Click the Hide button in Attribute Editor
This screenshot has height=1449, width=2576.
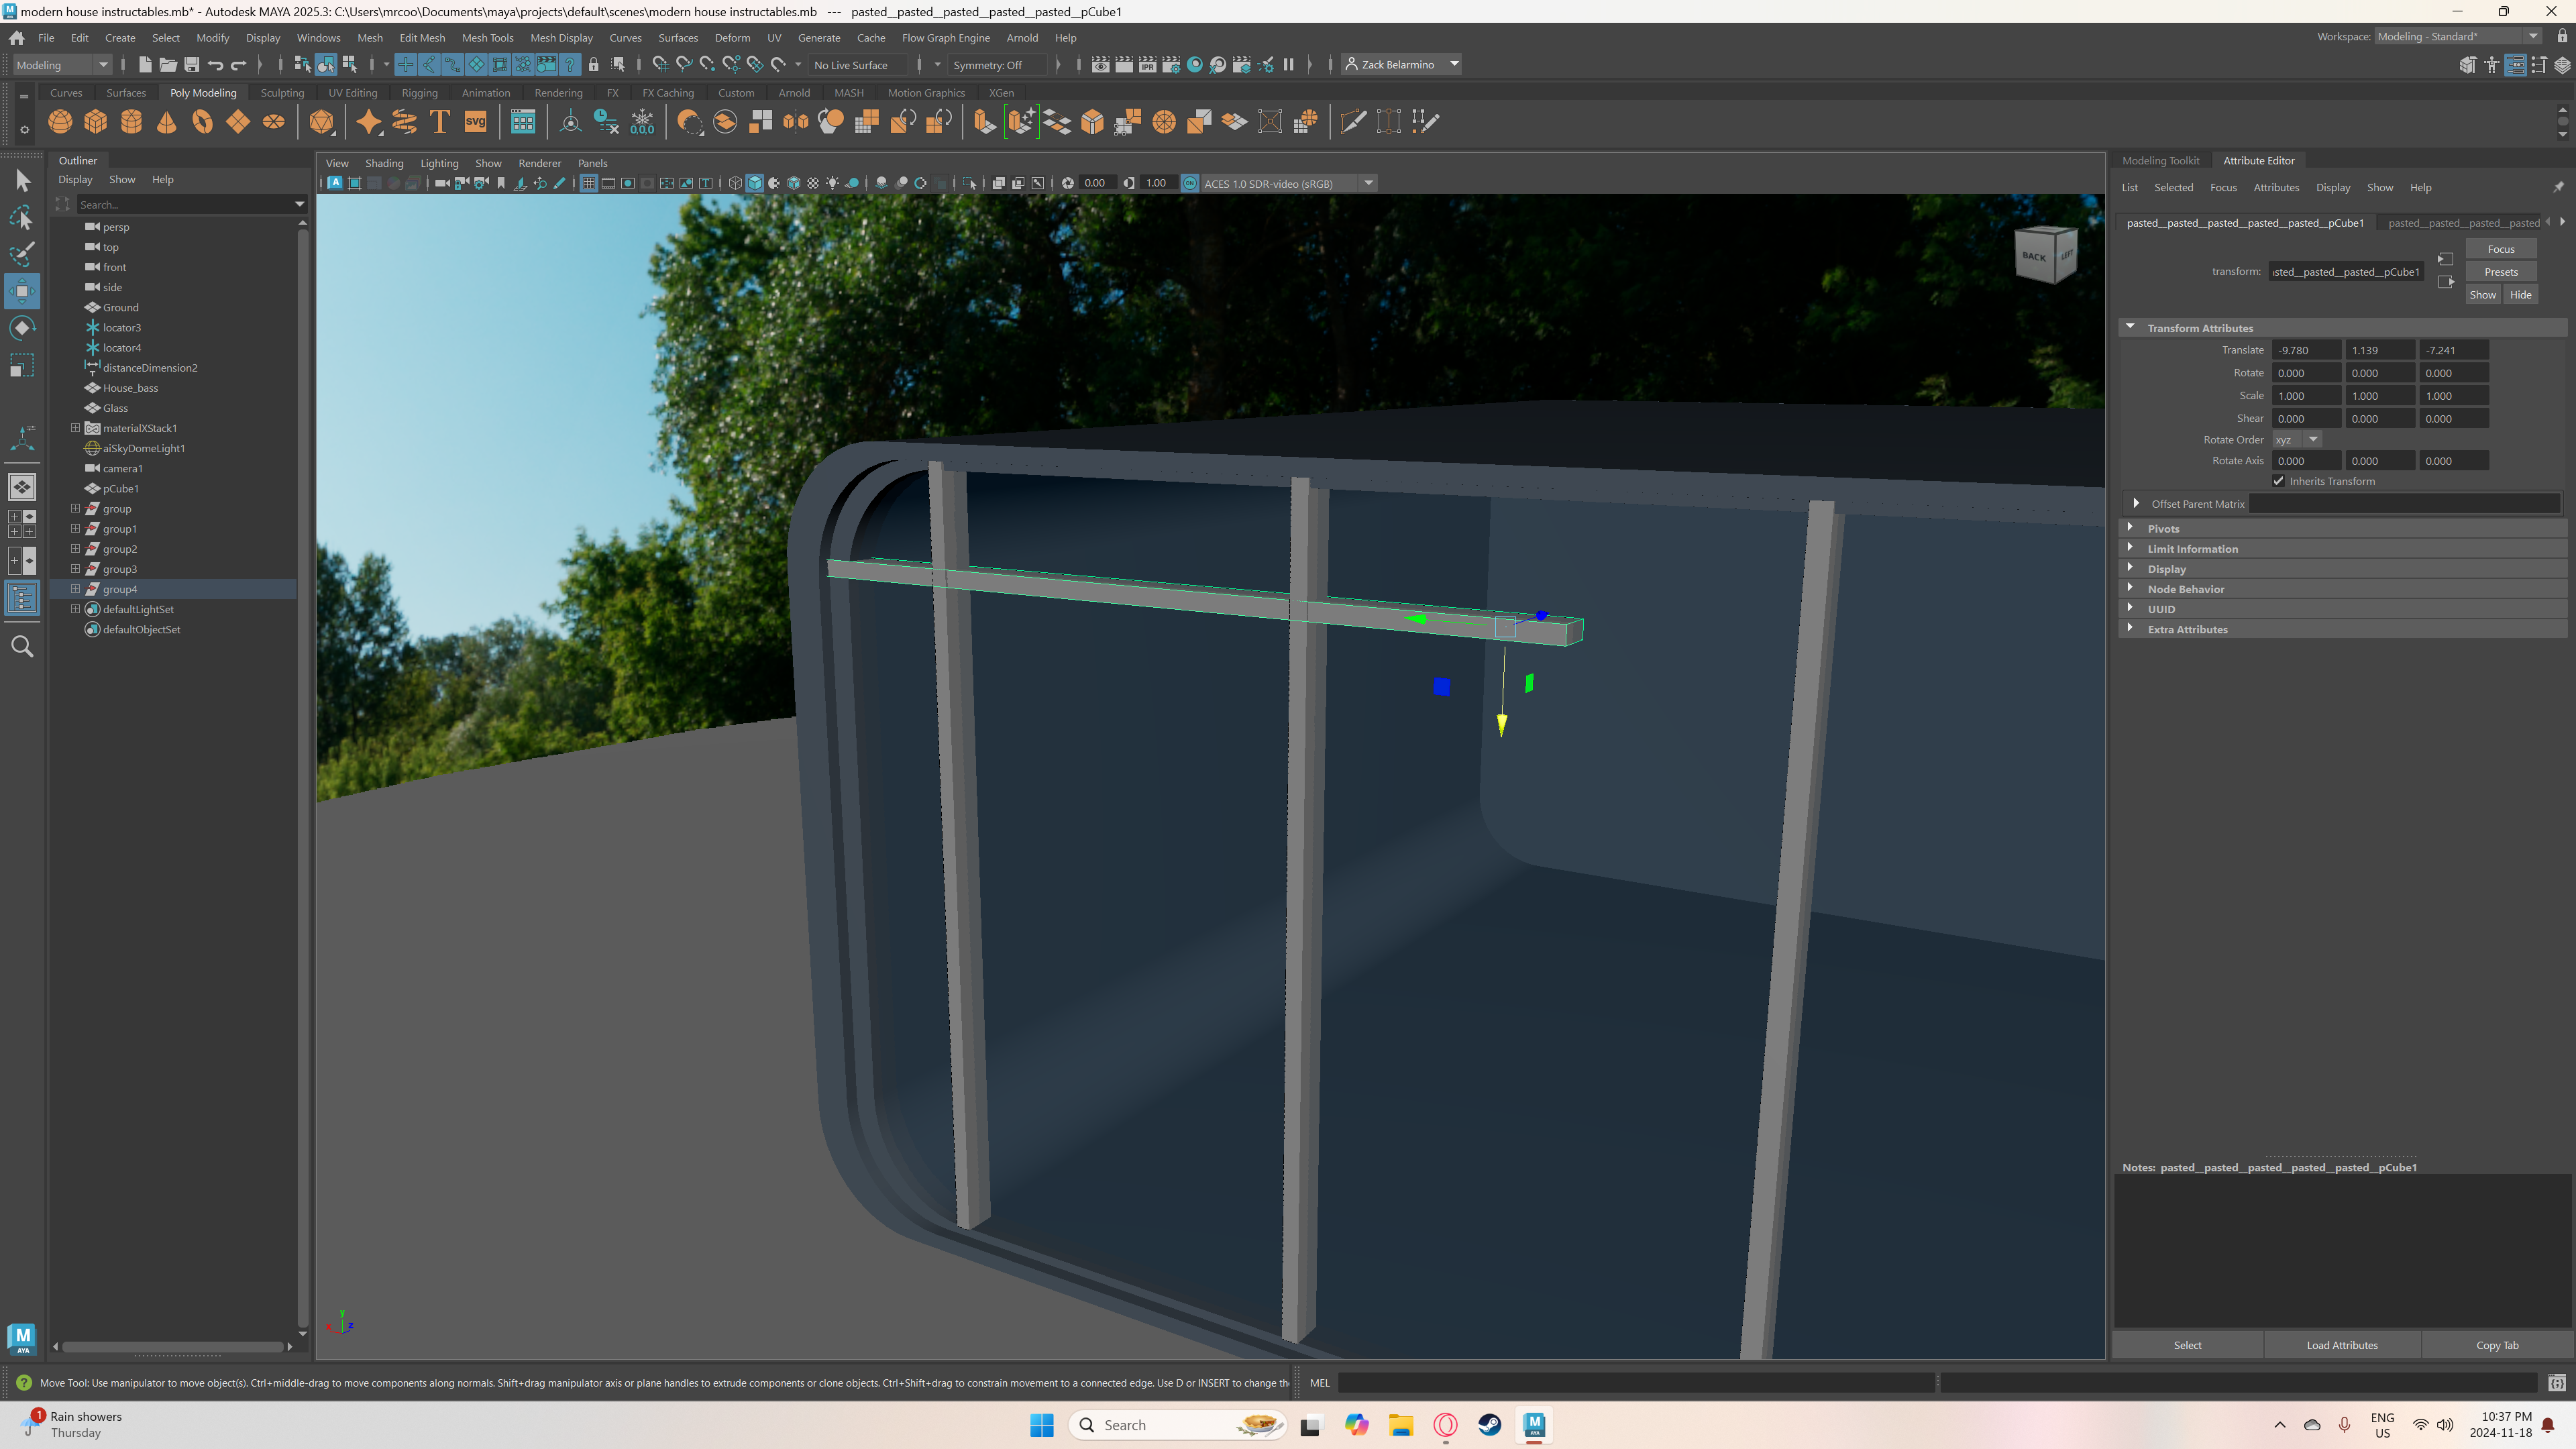pyautogui.click(x=2520, y=295)
